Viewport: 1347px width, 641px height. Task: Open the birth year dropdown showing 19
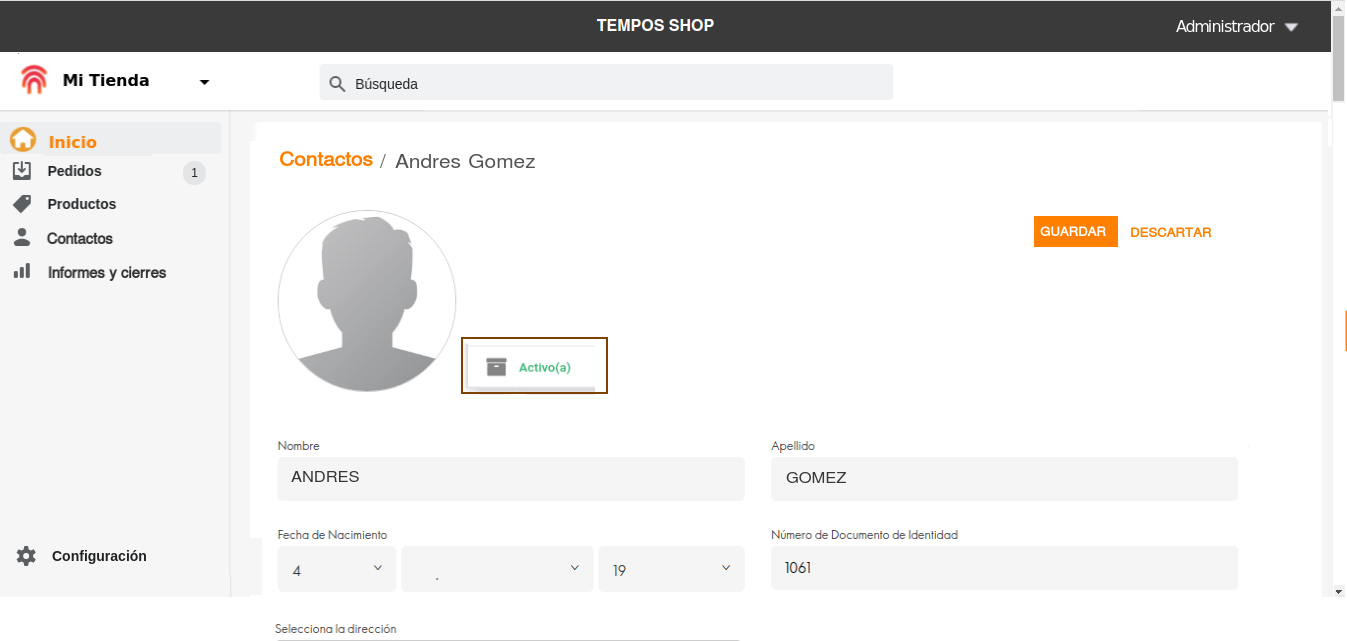point(671,569)
